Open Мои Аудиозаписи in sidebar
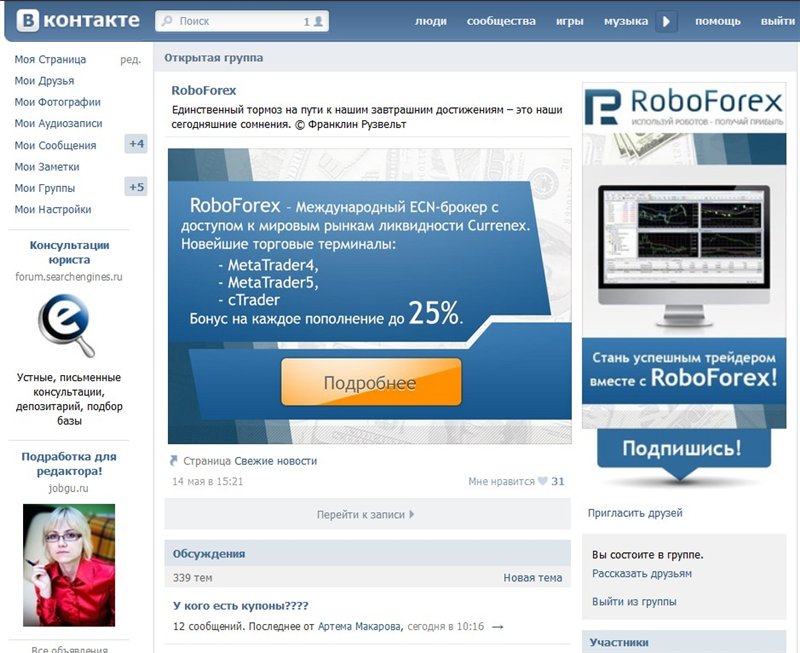Viewport: 800px width, 653px height. pos(58,123)
